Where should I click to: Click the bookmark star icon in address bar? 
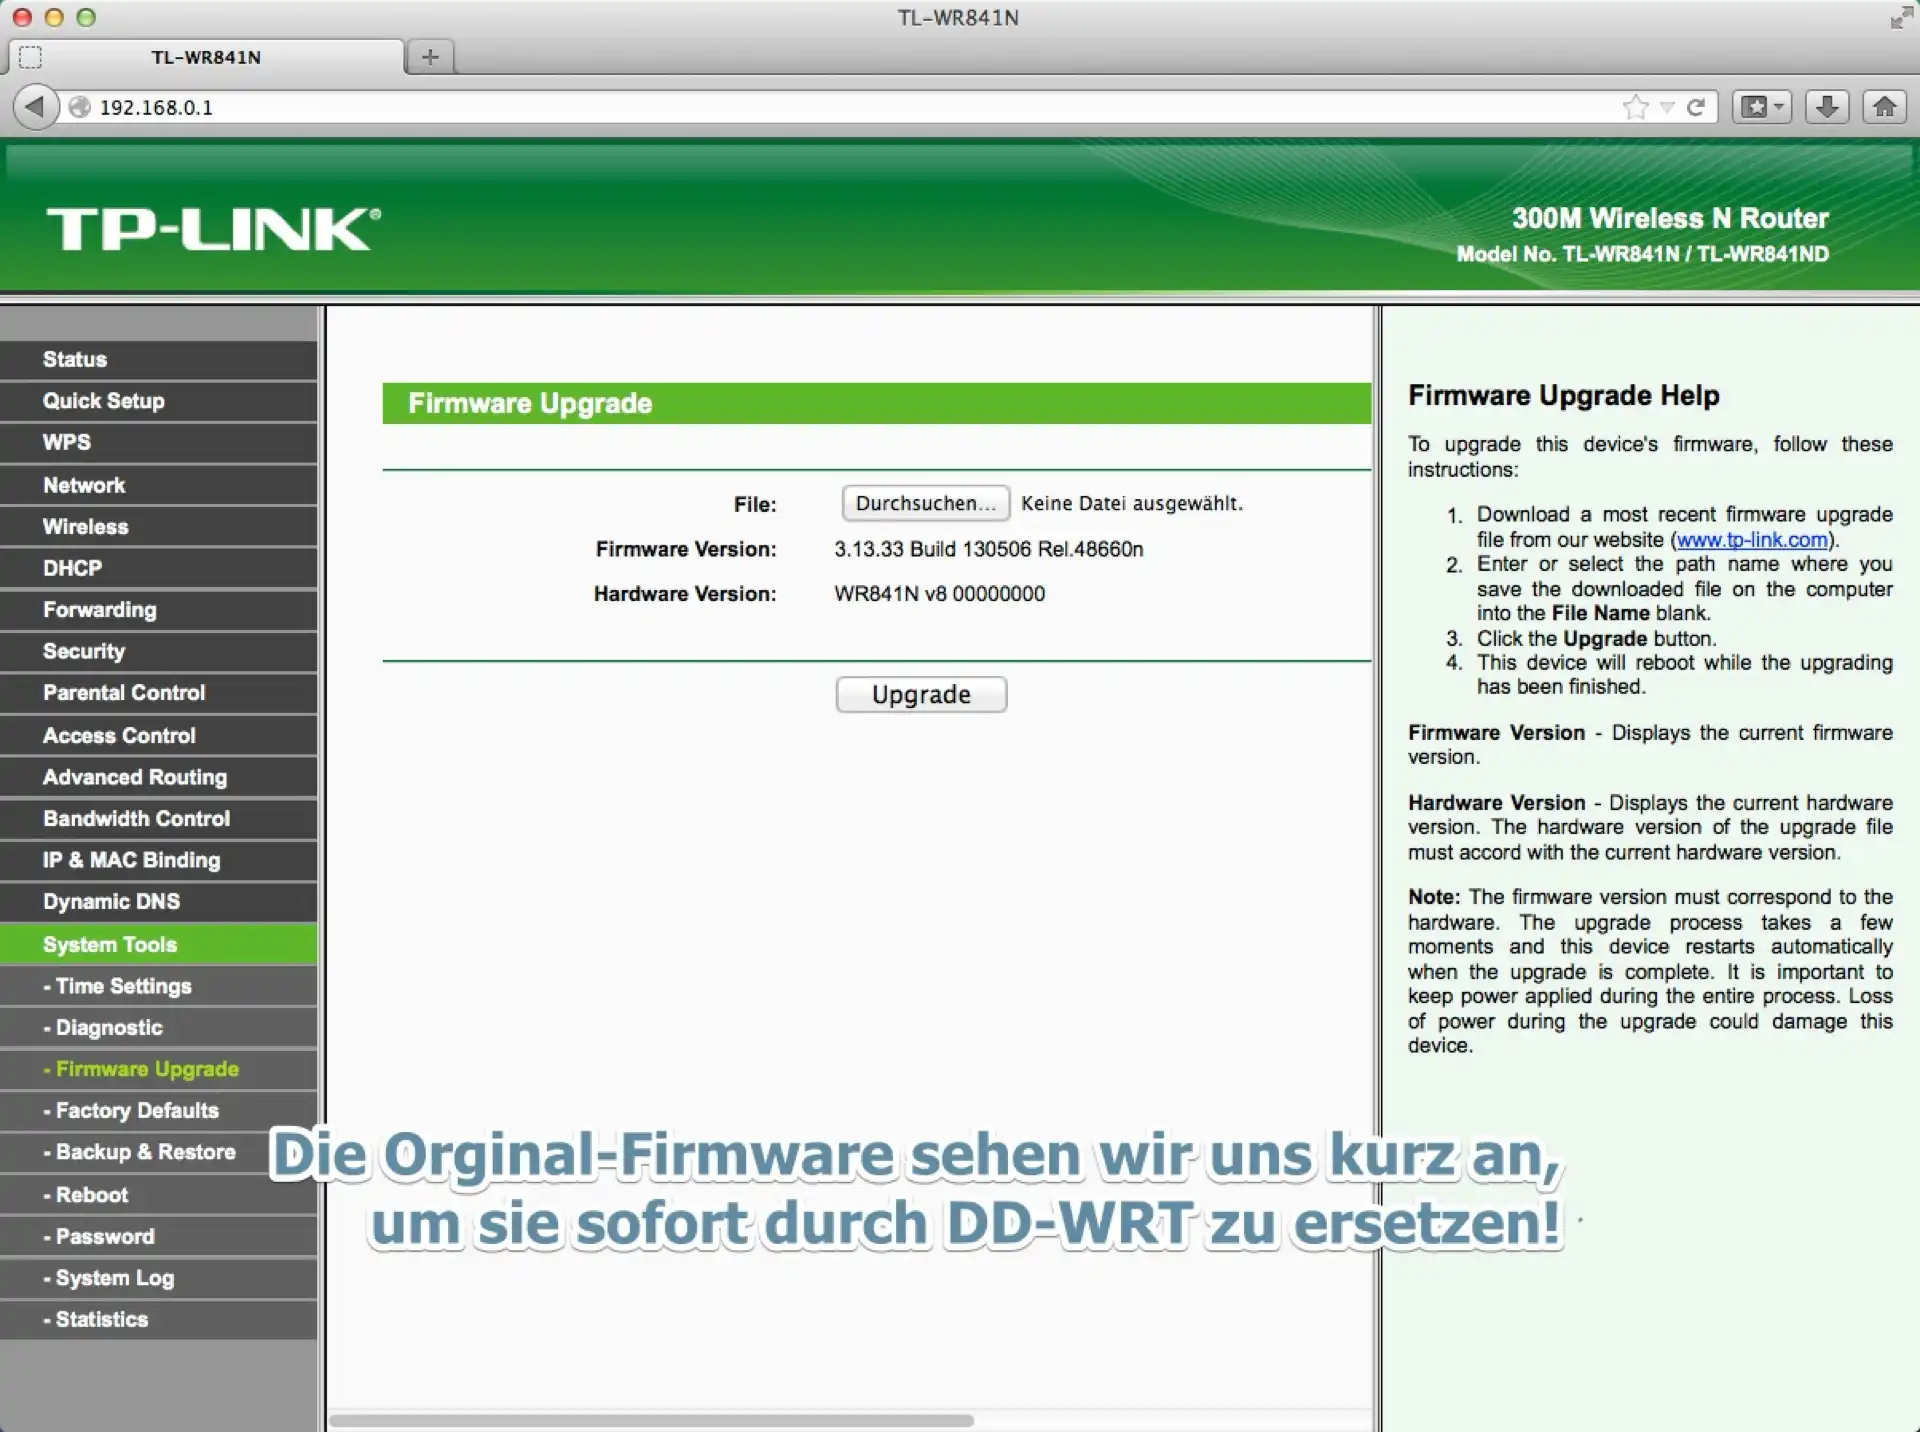pos(1635,106)
